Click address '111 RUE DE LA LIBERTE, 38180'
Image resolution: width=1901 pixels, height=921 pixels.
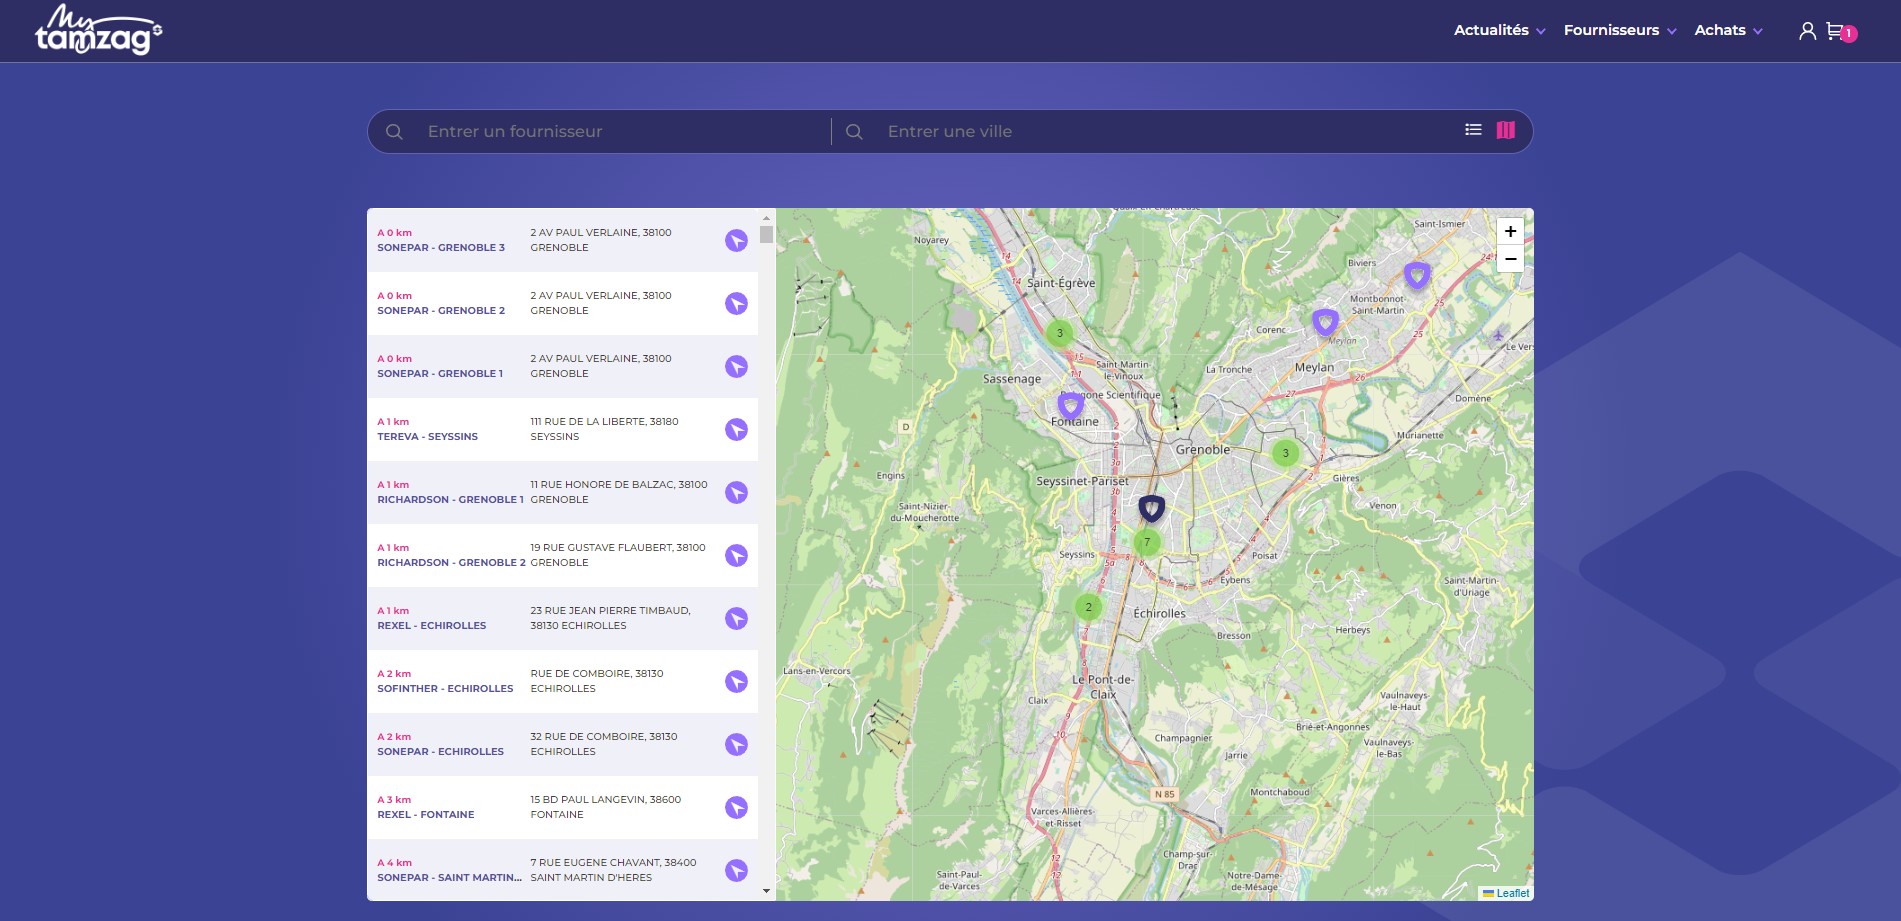[604, 422]
